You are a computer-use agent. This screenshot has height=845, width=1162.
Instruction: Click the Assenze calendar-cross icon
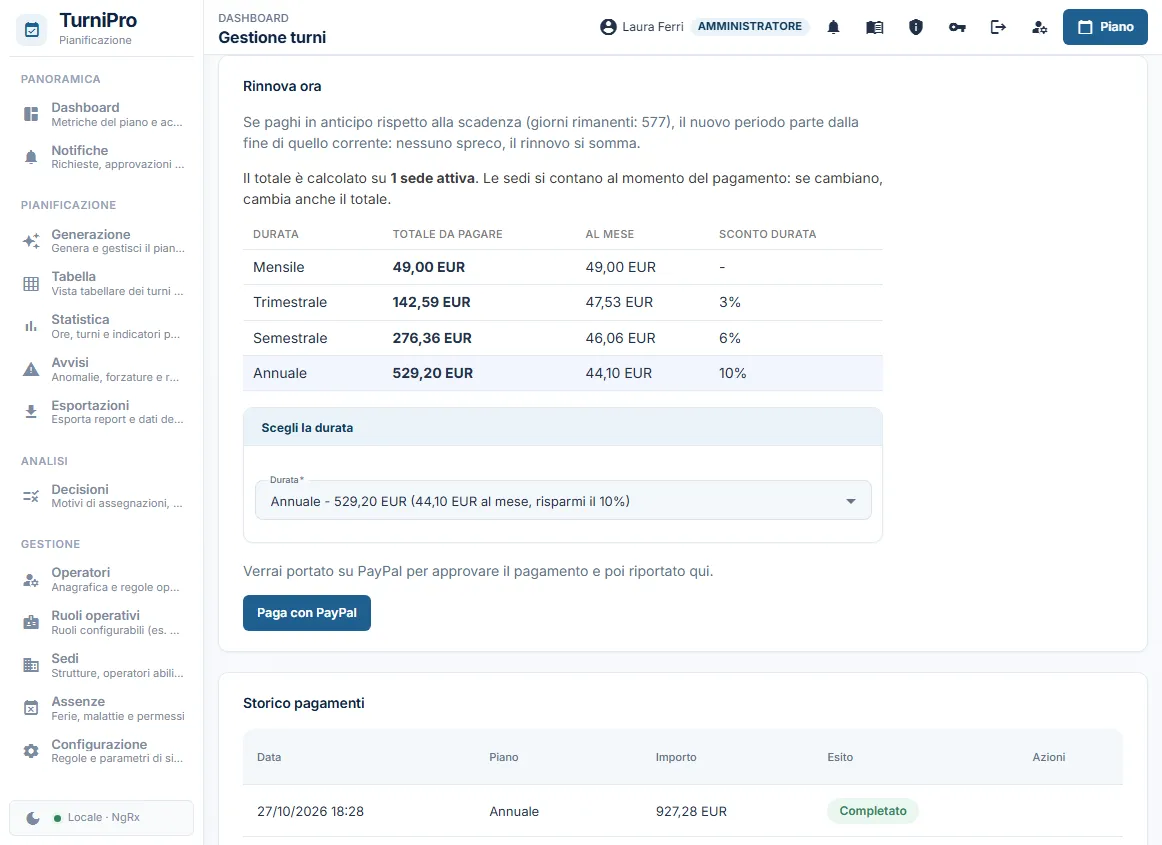(x=31, y=708)
